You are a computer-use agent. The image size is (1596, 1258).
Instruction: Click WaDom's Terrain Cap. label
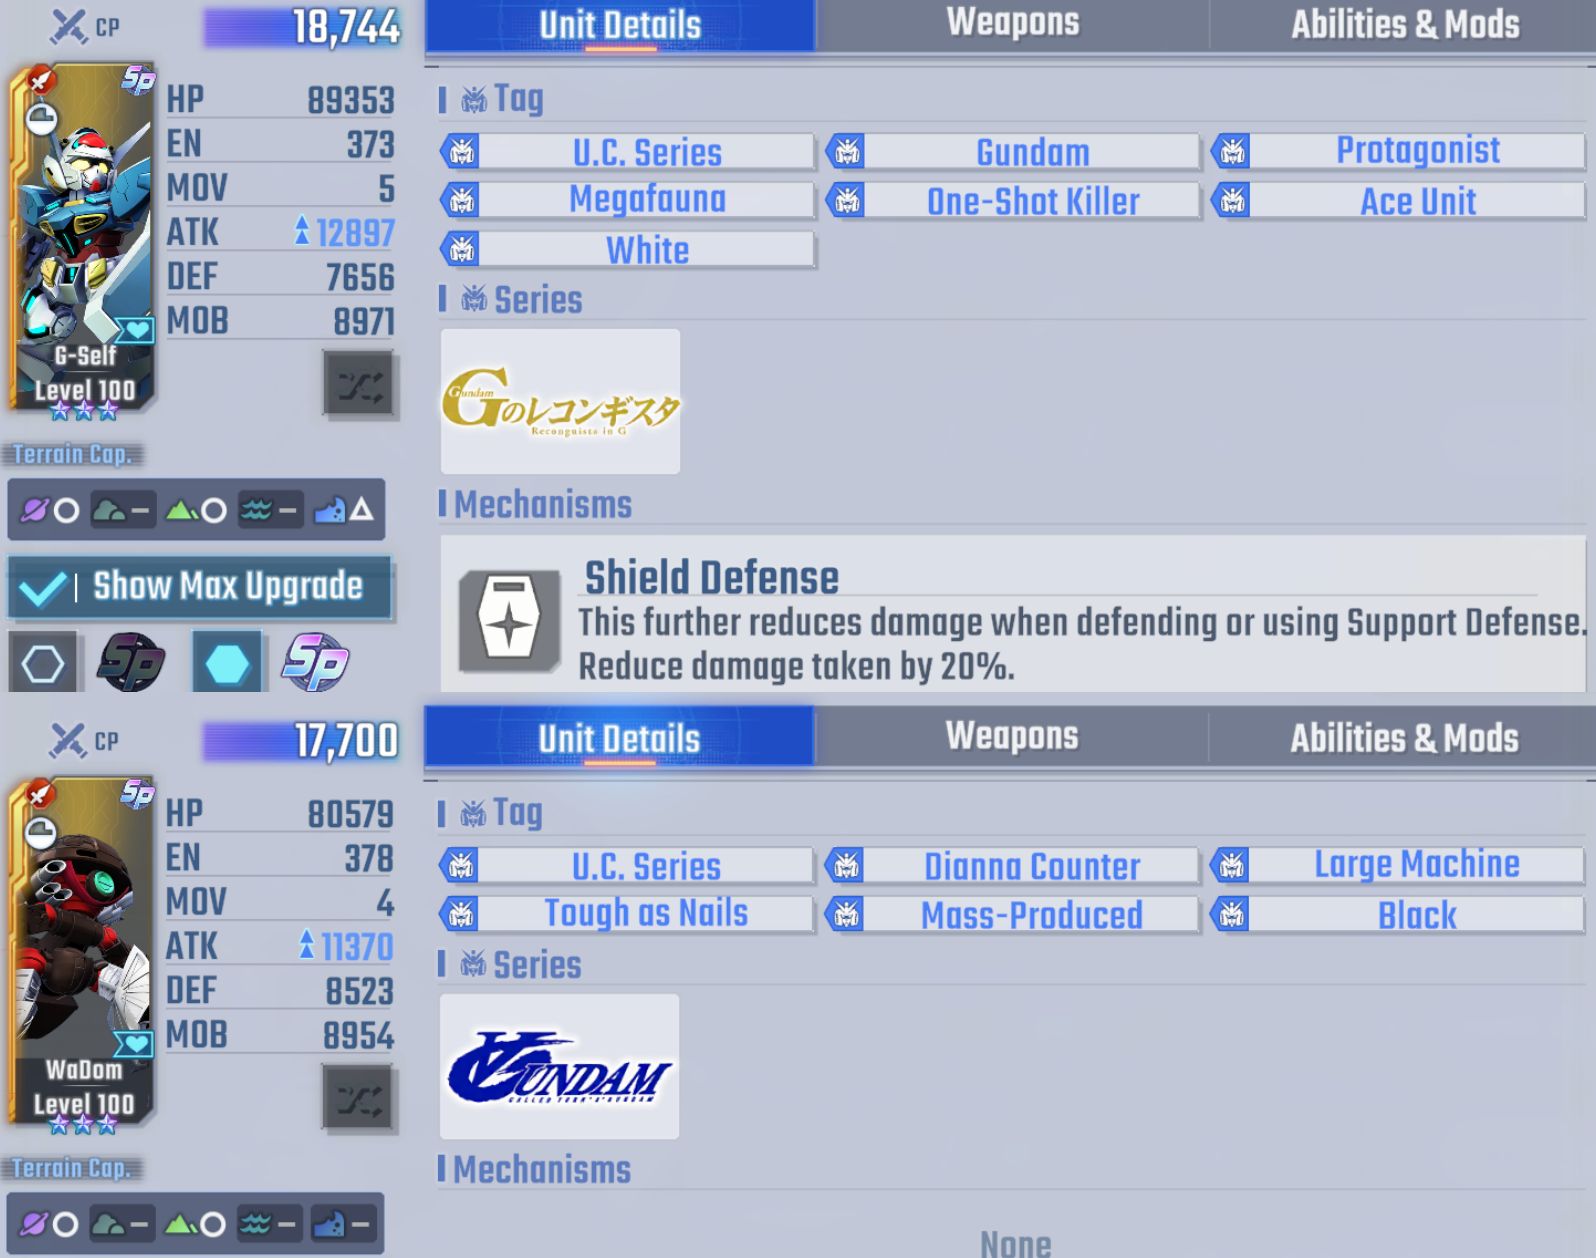71,1169
